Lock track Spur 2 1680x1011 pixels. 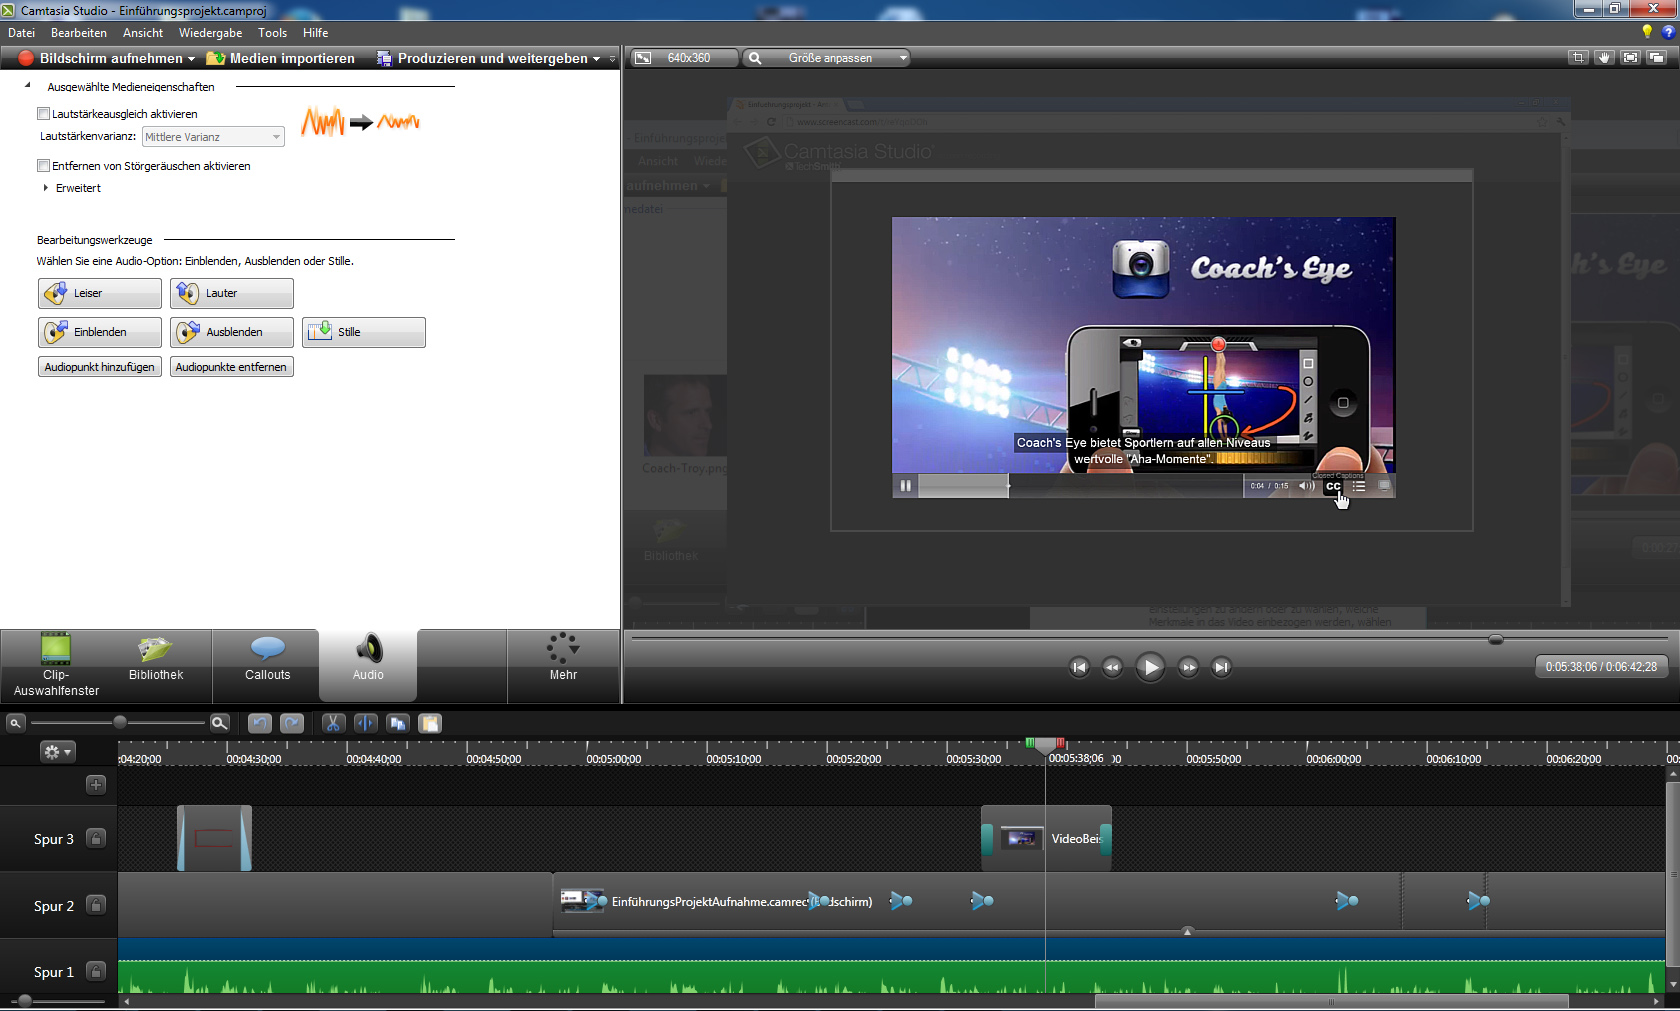coord(96,905)
